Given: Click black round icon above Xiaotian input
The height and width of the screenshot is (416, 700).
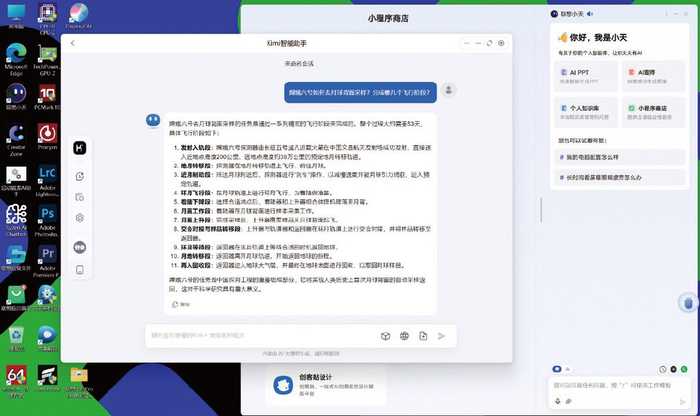Looking at the screenshot, I should click(x=673, y=369).
